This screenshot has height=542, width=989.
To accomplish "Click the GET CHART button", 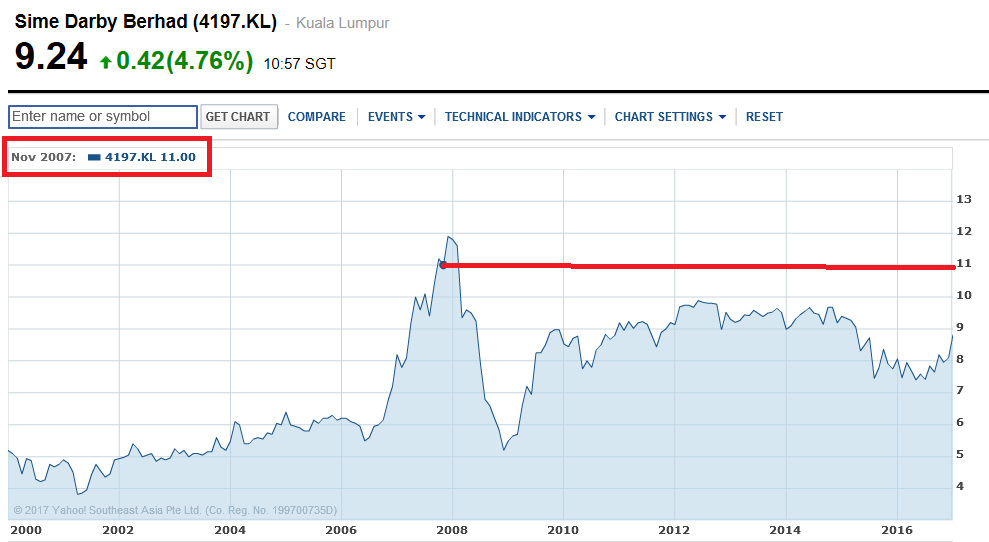I will point(238,117).
